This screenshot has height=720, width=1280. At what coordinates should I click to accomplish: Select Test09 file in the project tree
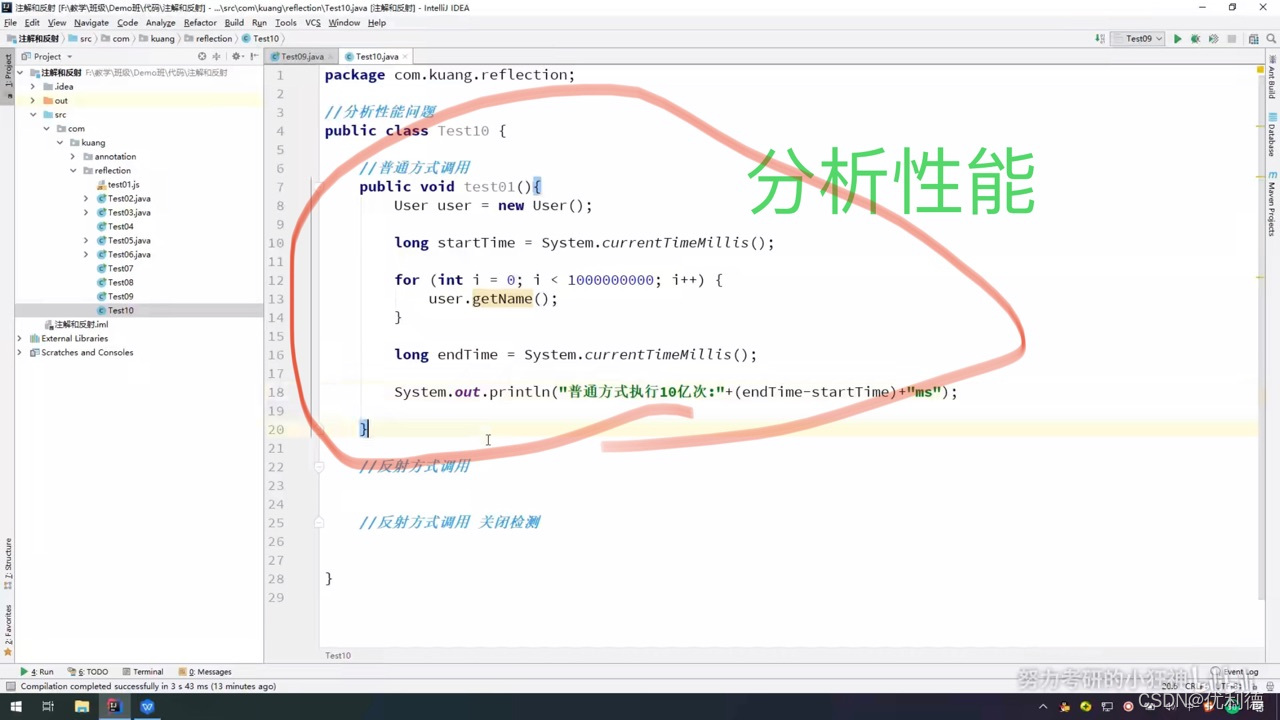120,296
